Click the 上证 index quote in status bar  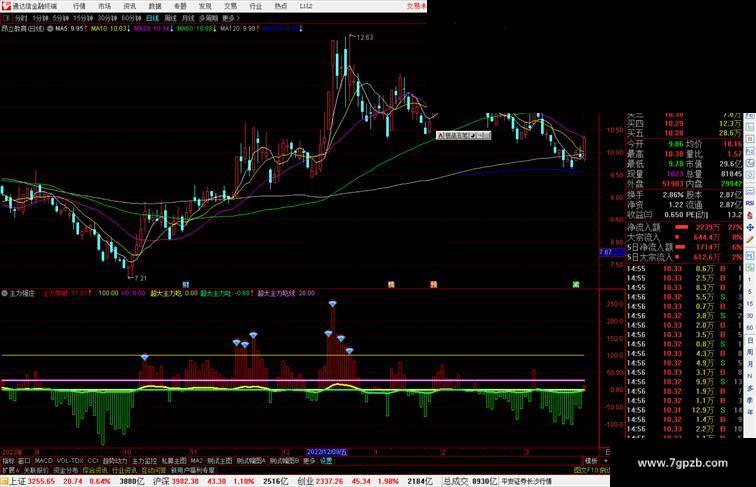pyautogui.click(x=77, y=481)
